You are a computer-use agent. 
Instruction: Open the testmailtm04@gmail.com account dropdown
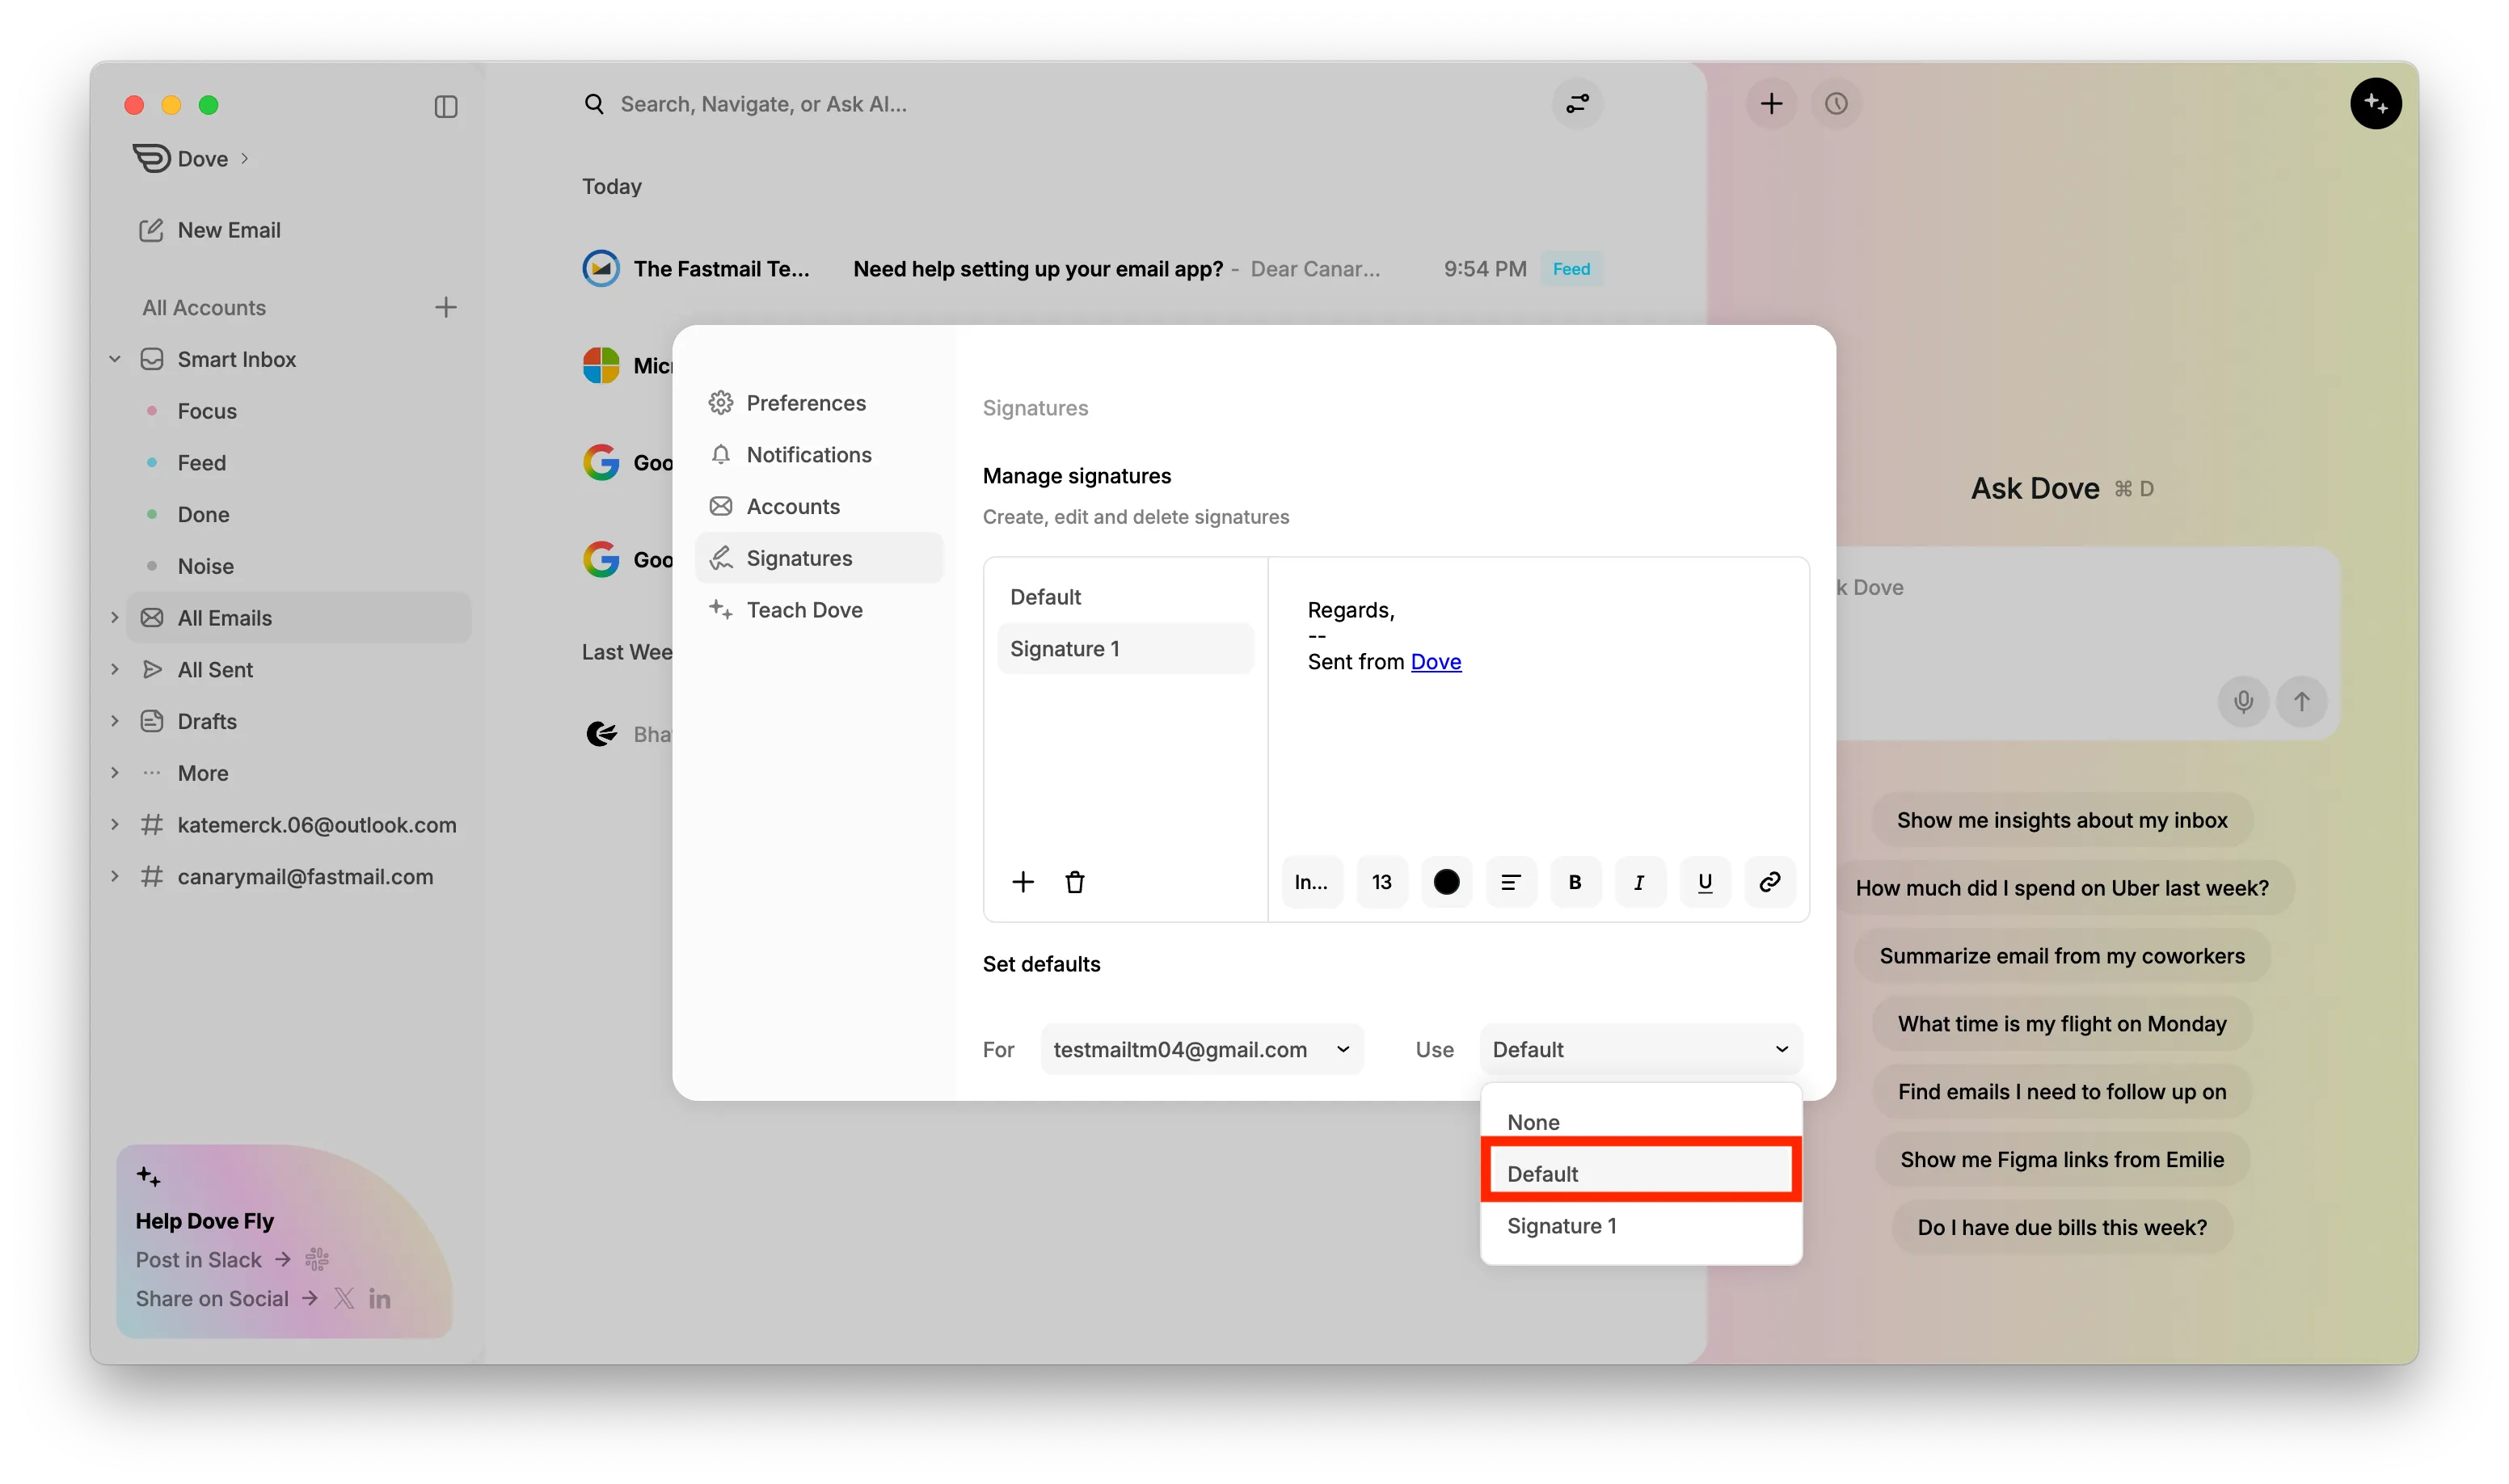coord(1201,1049)
